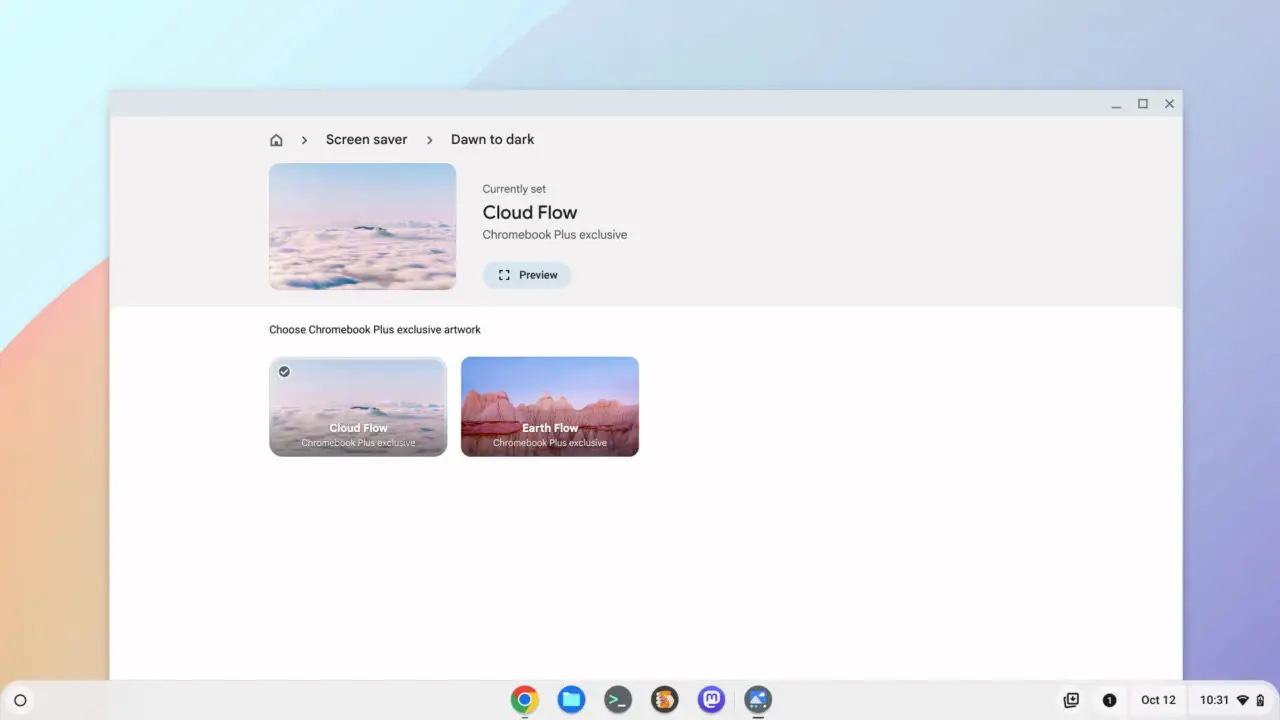Screen dimensions: 1280x720
Task: Choose the Cloud Flow artwork card
Action: pos(358,407)
